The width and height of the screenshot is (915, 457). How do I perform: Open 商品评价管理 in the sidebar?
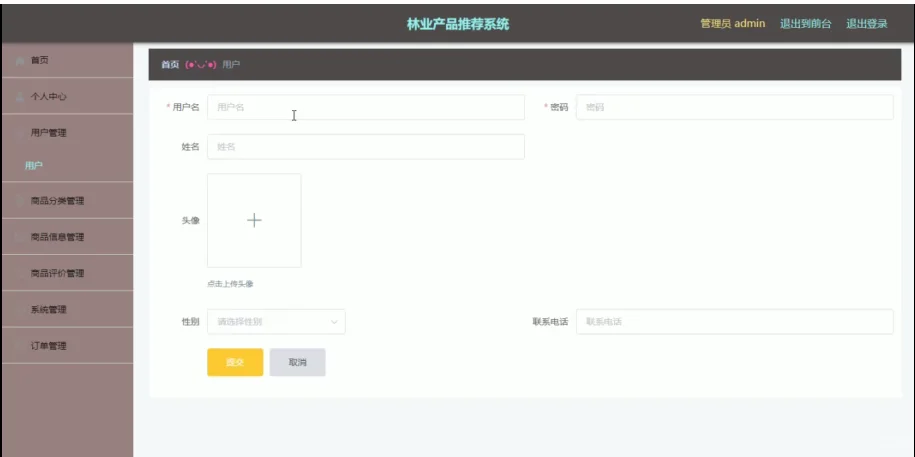coord(67,273)
